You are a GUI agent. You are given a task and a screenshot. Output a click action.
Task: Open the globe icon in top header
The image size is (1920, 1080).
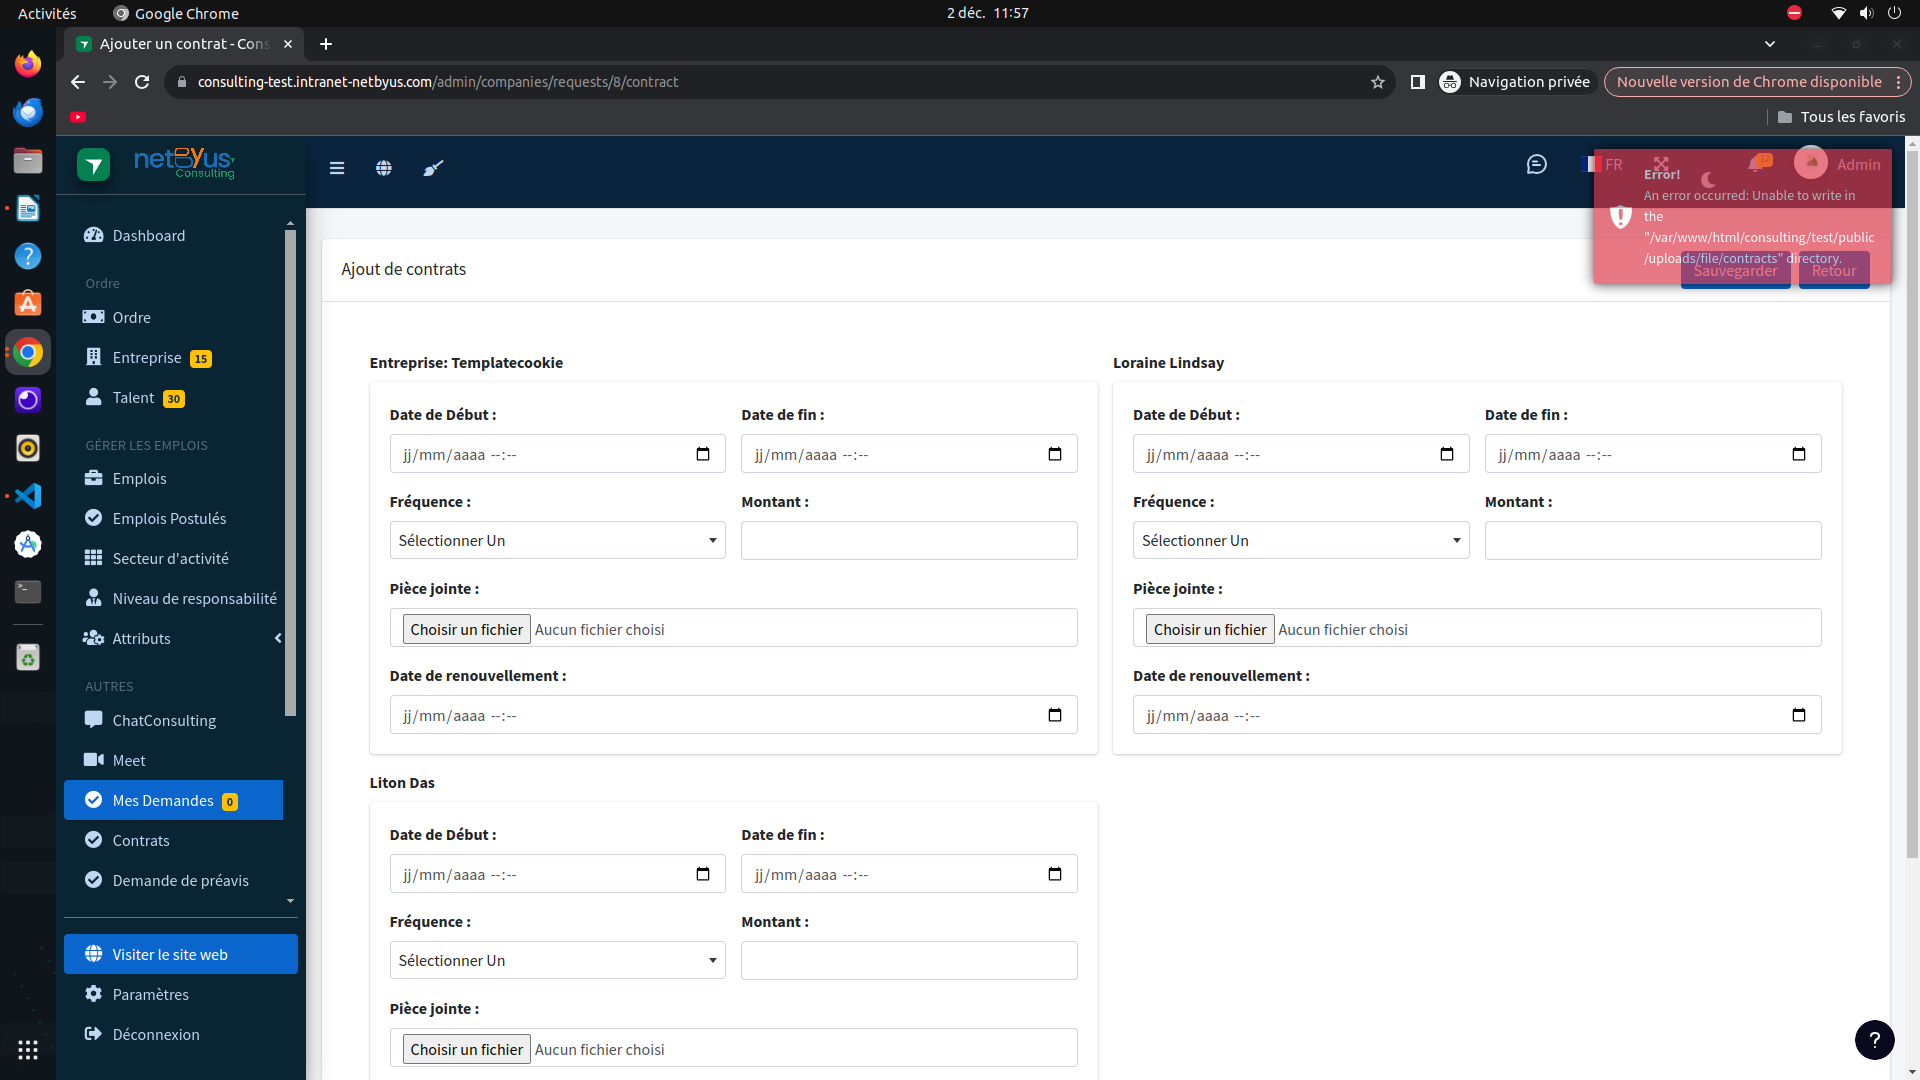(384, 168)
